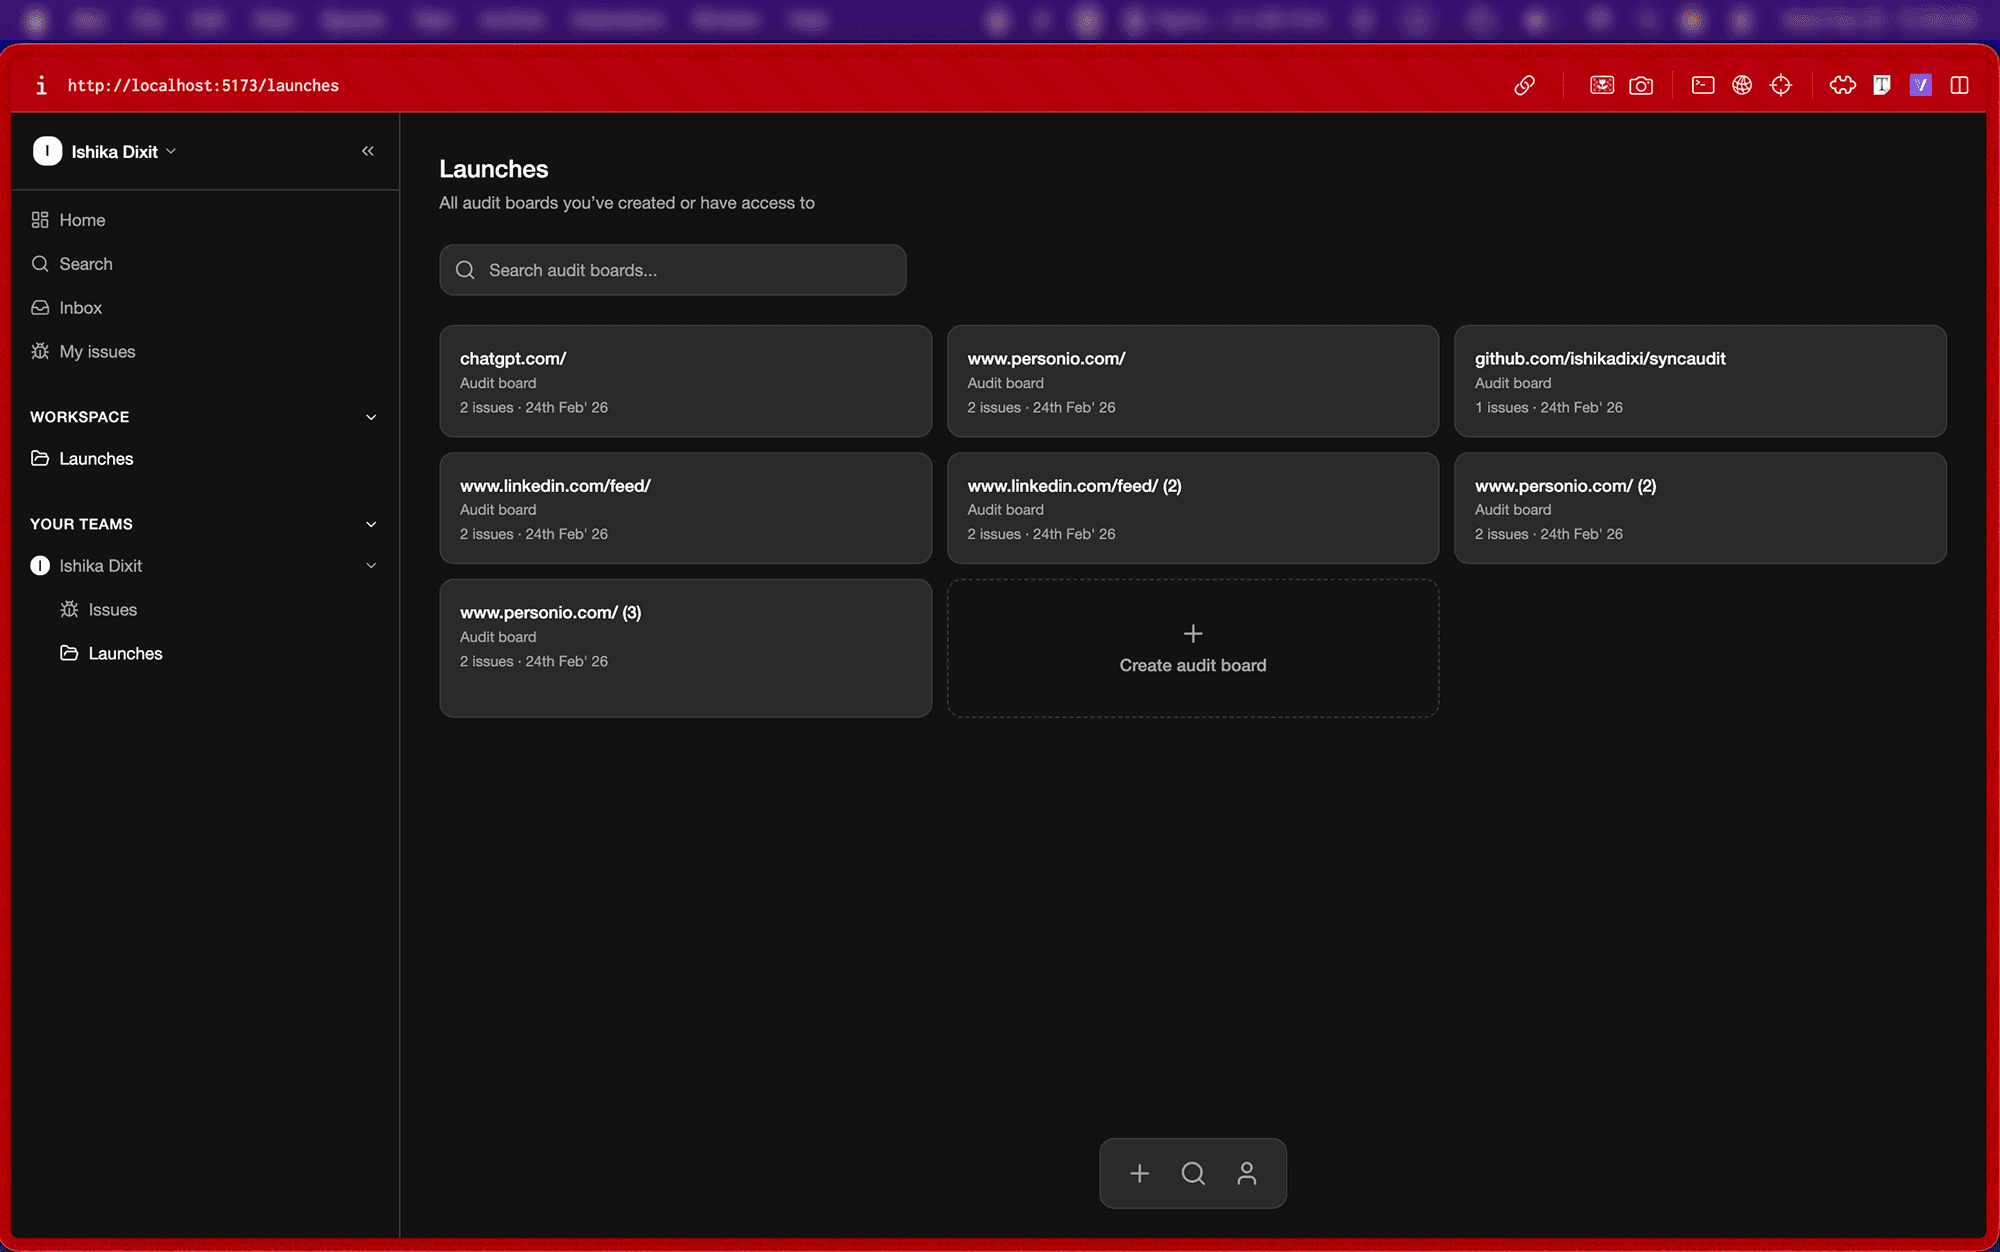Collapse the sidebar with double chevron
This screenshot has width=2000, height=1252.
click(368, 151)
